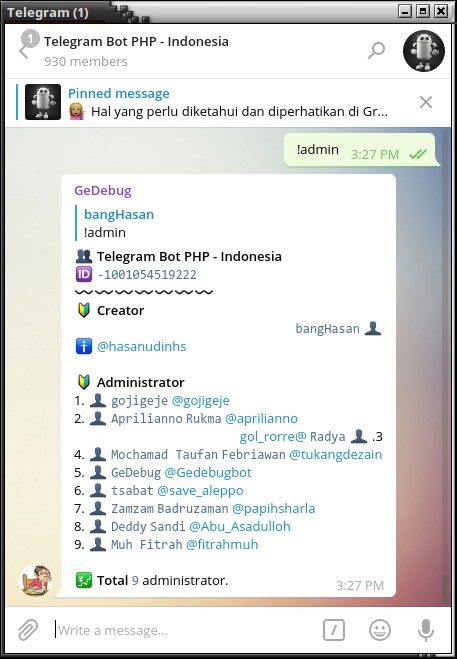
Task: Click the person icon on tsabat row
Action: (98, 490)
